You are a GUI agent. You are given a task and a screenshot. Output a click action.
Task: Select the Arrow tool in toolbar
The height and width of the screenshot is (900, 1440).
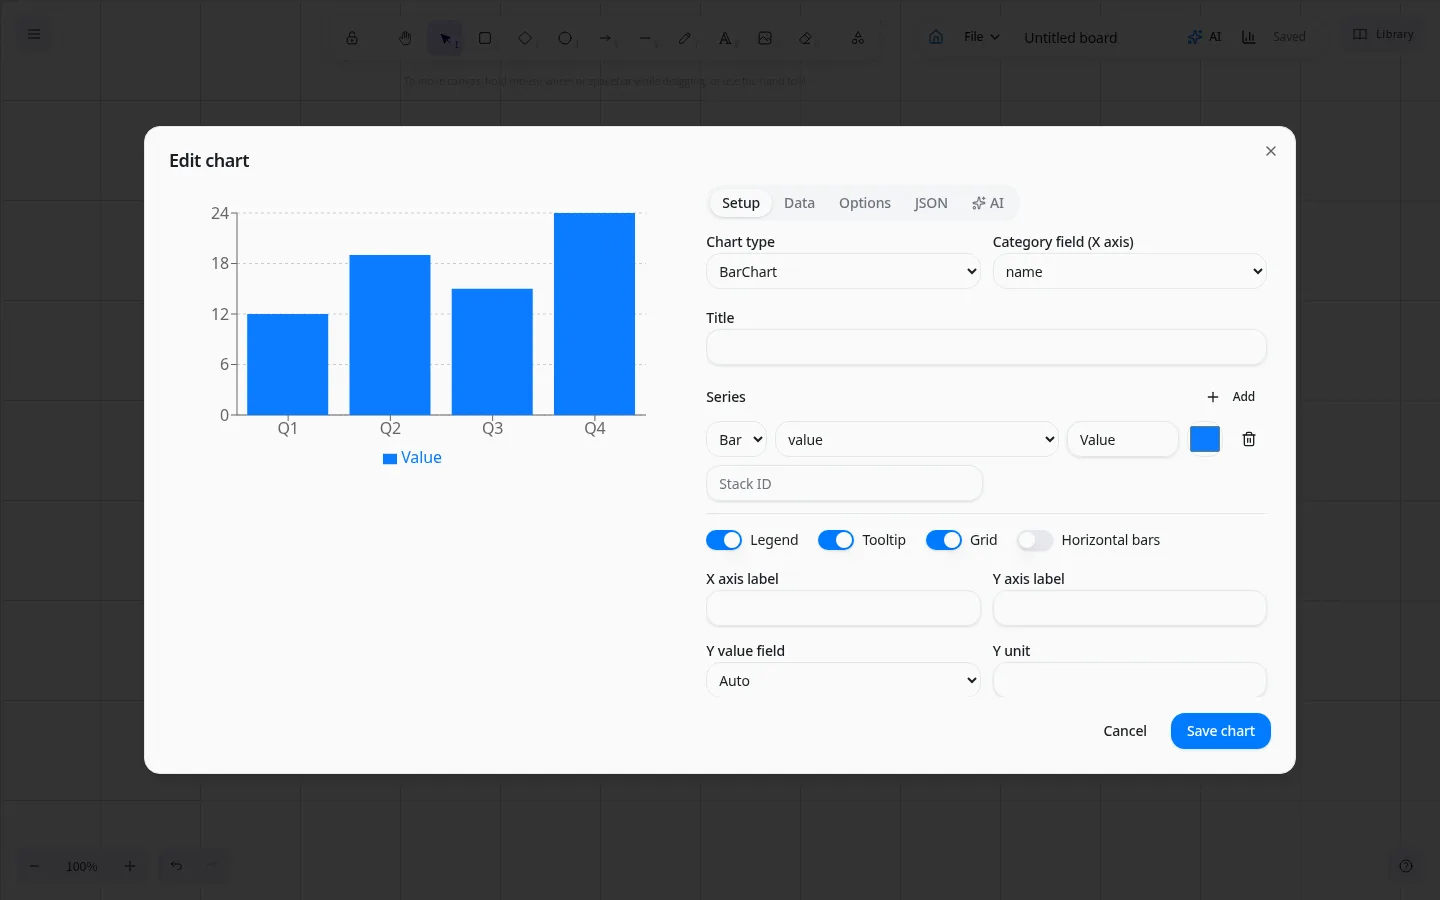click(605, 38)
